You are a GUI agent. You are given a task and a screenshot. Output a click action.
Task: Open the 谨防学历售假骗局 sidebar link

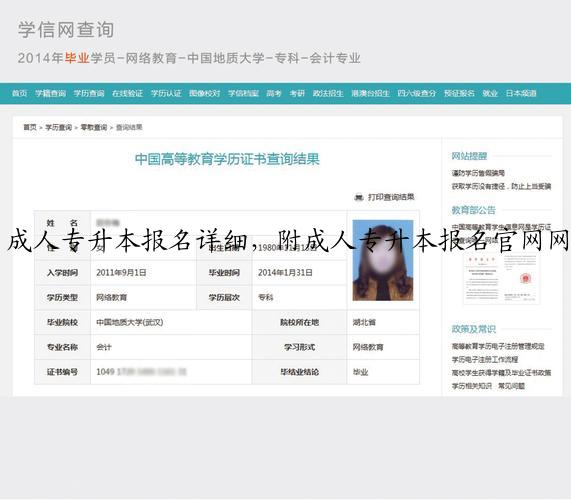coord(478,173)
